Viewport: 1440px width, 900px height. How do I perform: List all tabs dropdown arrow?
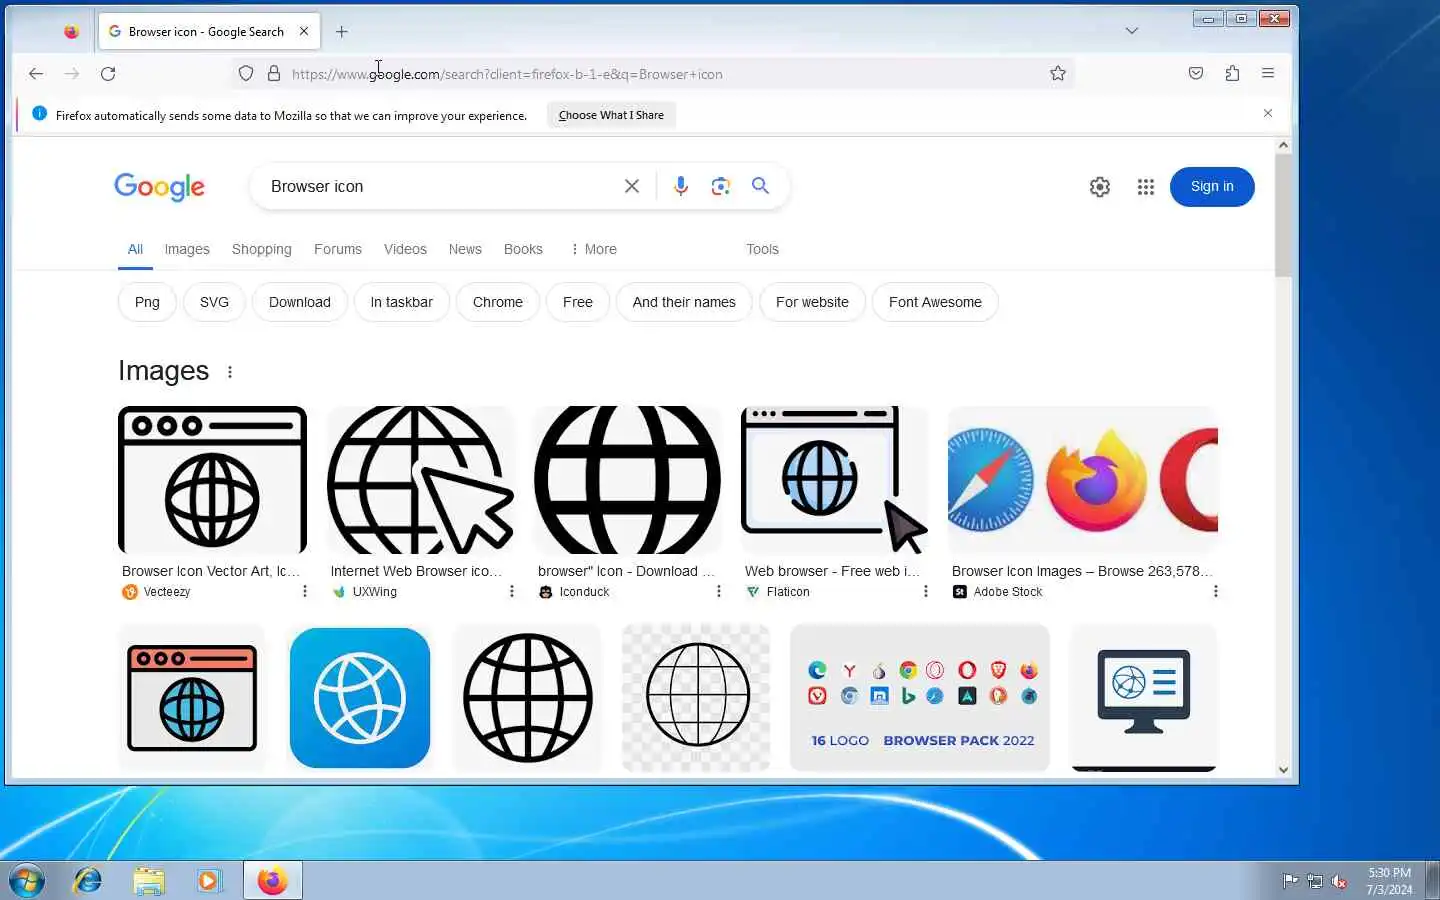click(x=1132, y=31)
